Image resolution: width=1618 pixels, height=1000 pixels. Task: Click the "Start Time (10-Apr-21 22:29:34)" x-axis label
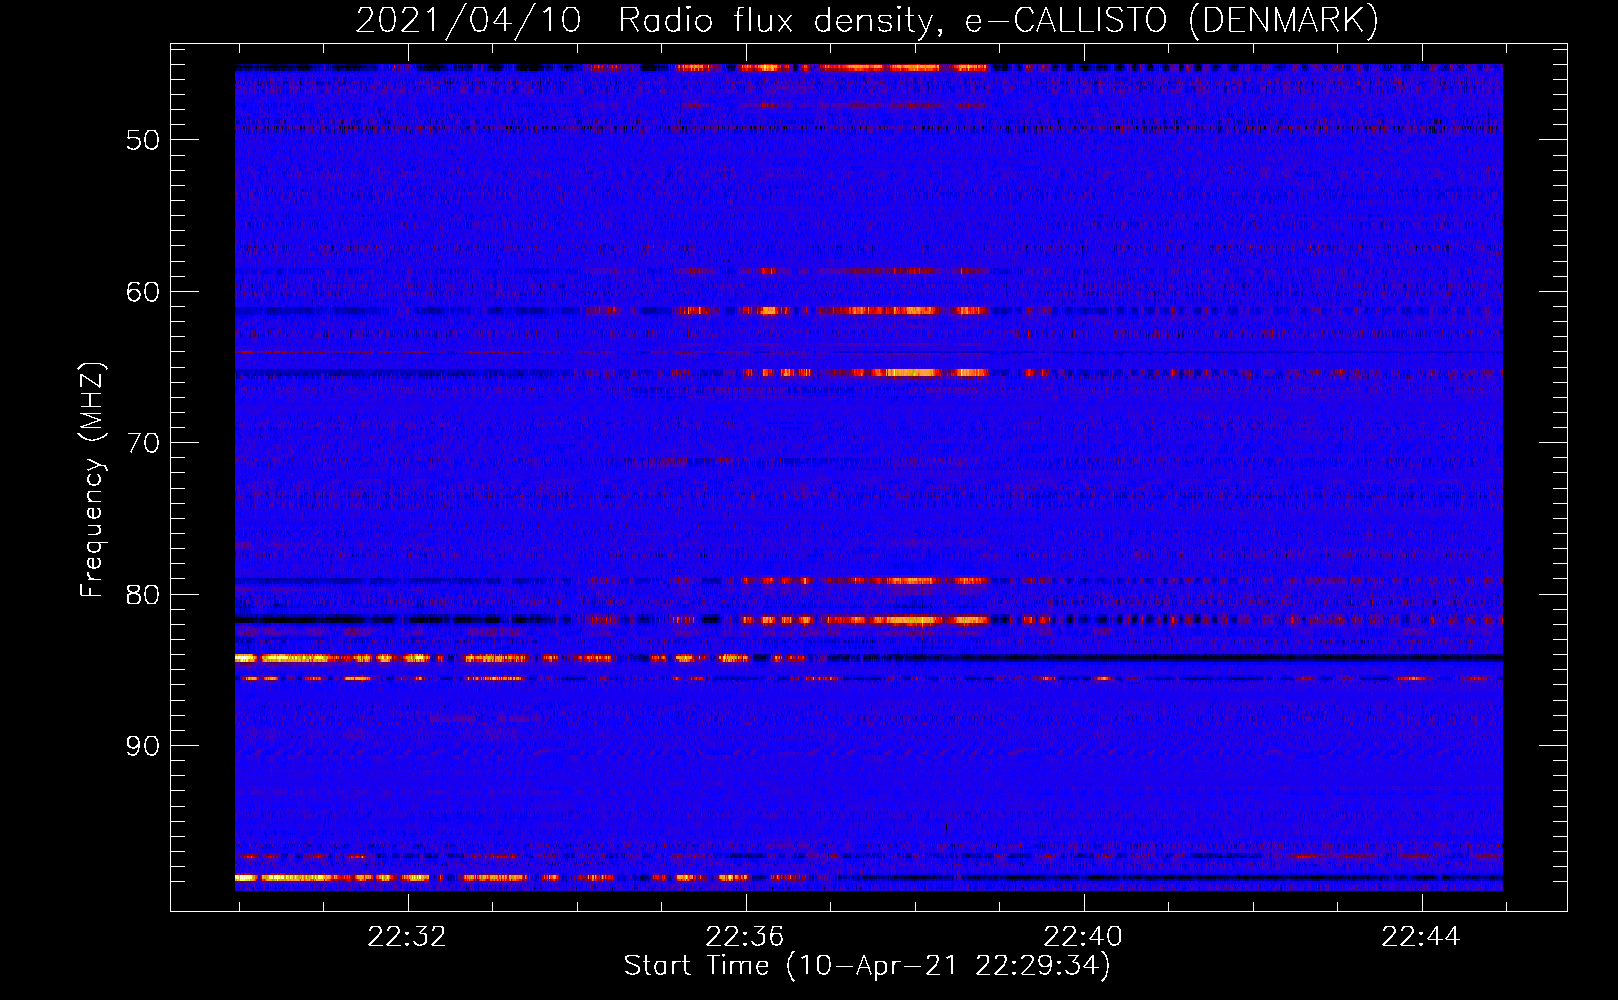867,966
